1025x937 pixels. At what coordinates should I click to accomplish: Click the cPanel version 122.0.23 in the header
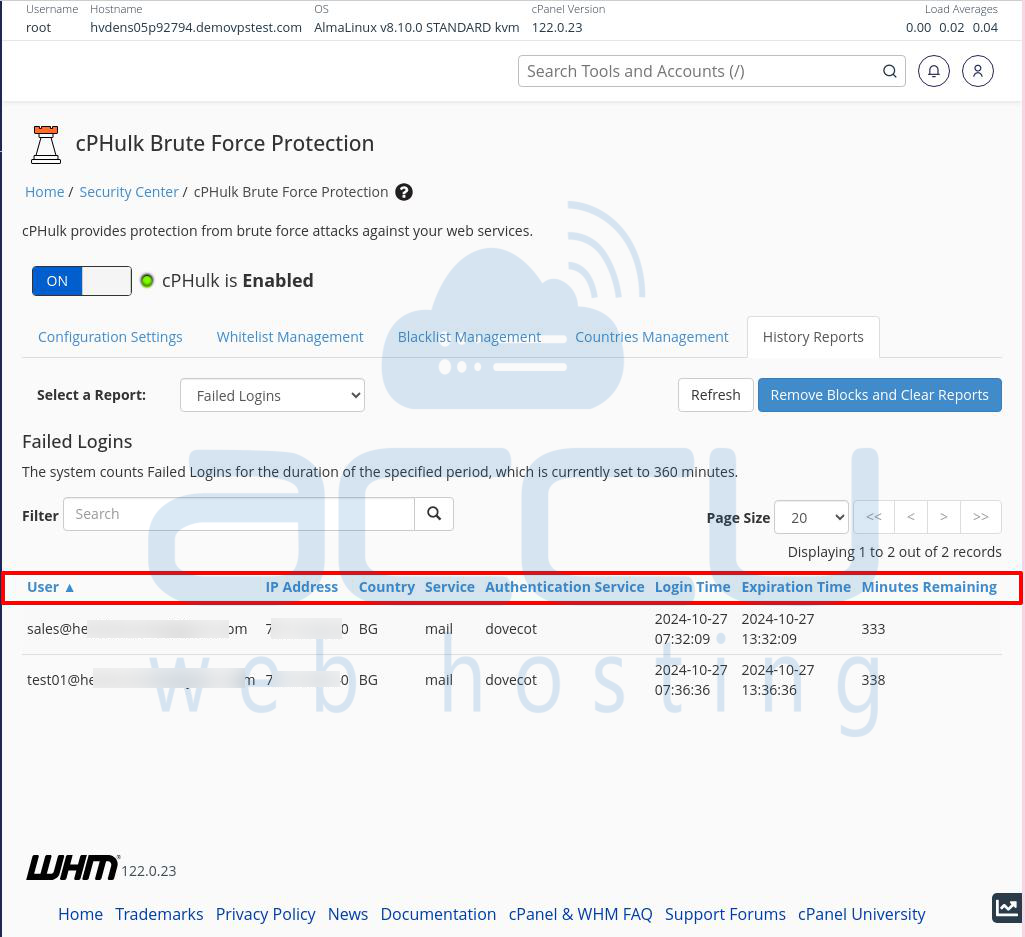[557, 27]
